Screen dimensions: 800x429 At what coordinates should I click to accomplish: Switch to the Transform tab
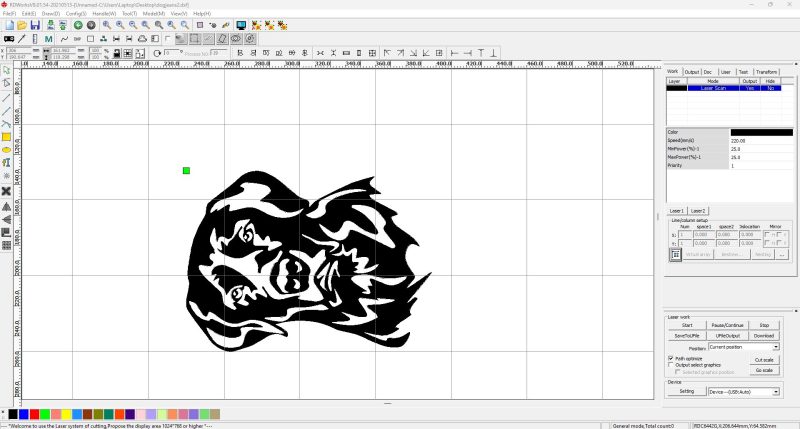(766, 72)
